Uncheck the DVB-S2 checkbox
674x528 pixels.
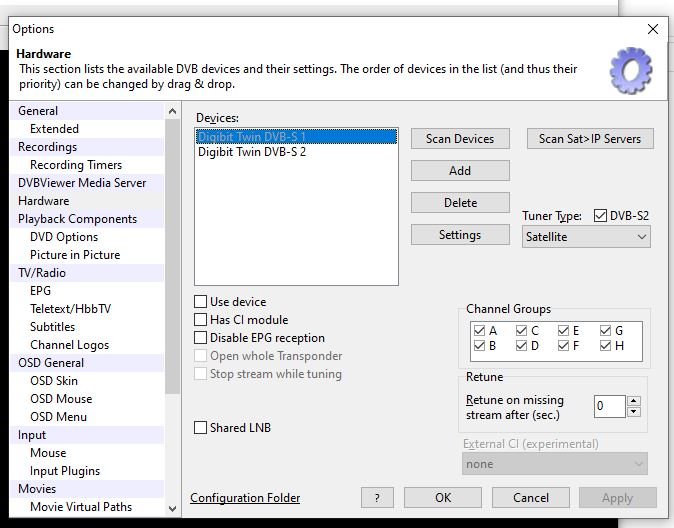click(600, 216)
